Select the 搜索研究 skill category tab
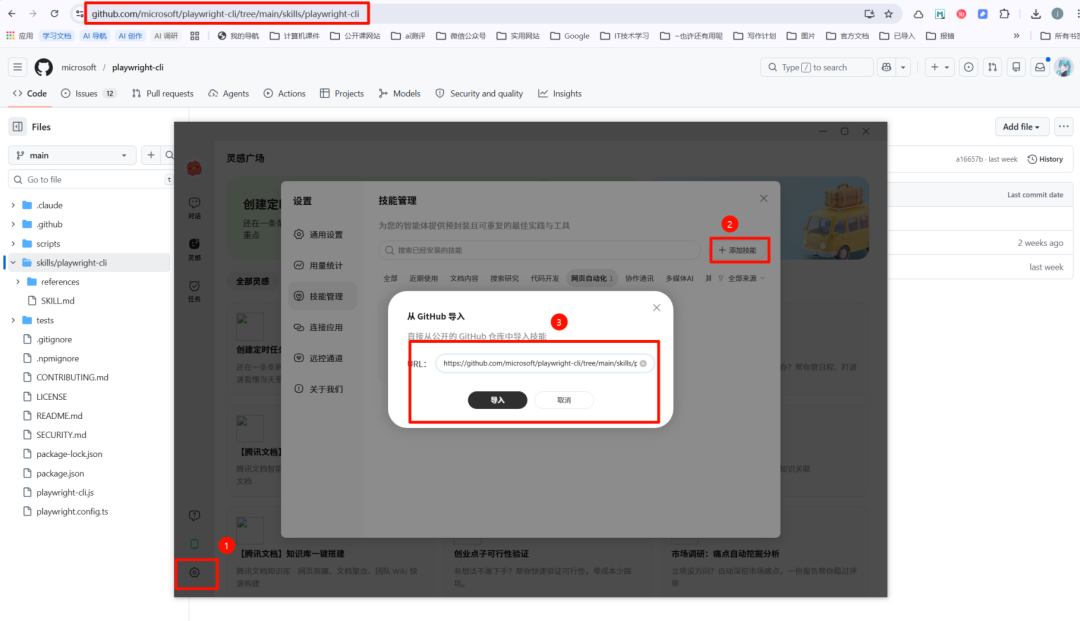This screenshot has width=1080, height=621. pos(505,278)
